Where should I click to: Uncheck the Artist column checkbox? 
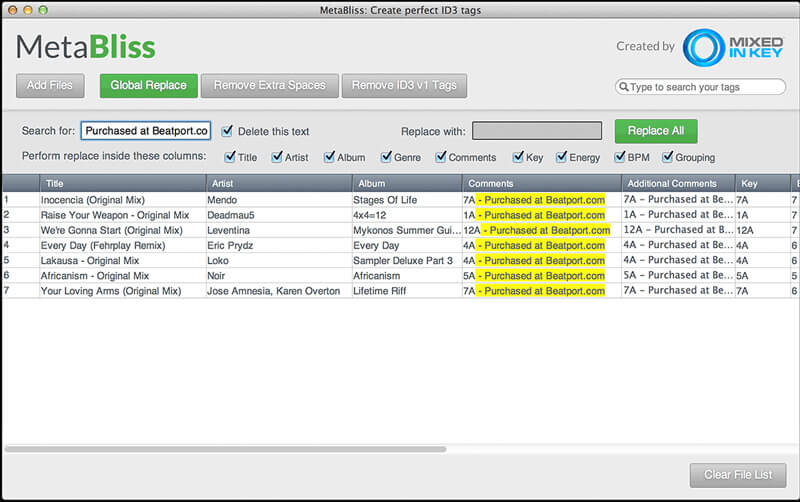[277, 157]
